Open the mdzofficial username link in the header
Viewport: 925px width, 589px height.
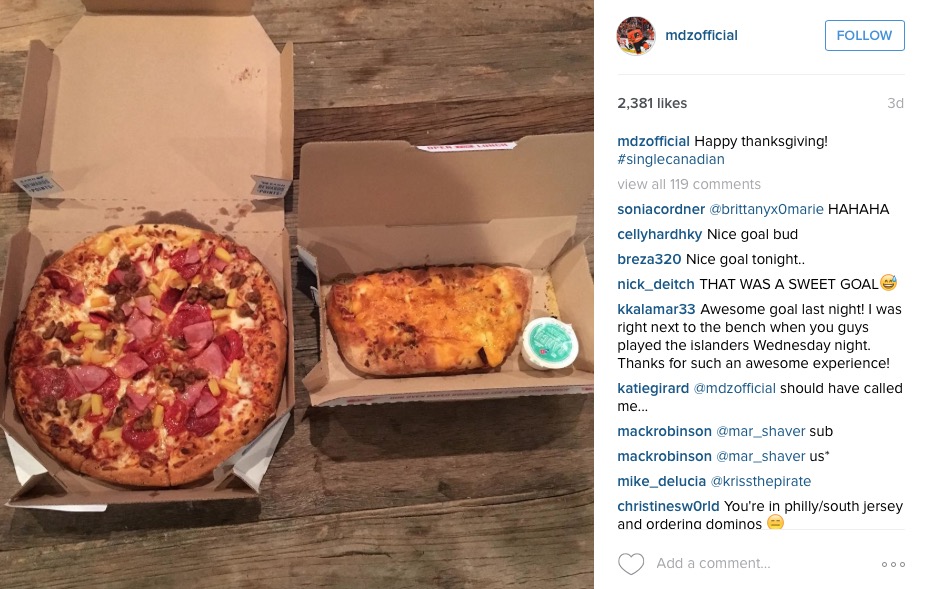point(701,35)
